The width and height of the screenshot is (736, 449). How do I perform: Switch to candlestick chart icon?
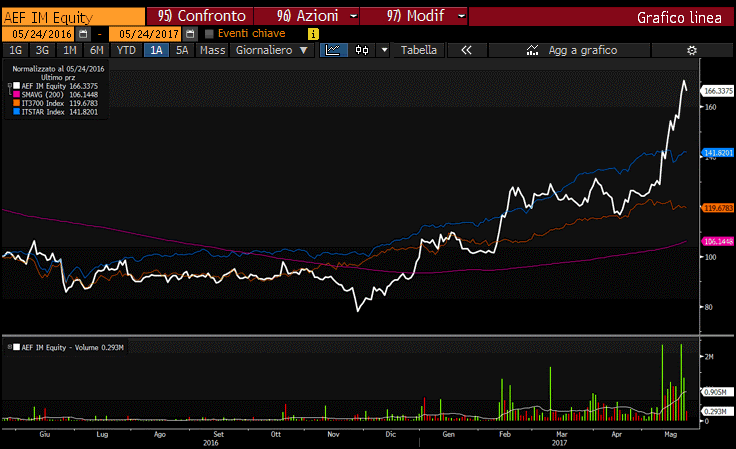coord(361,50)
